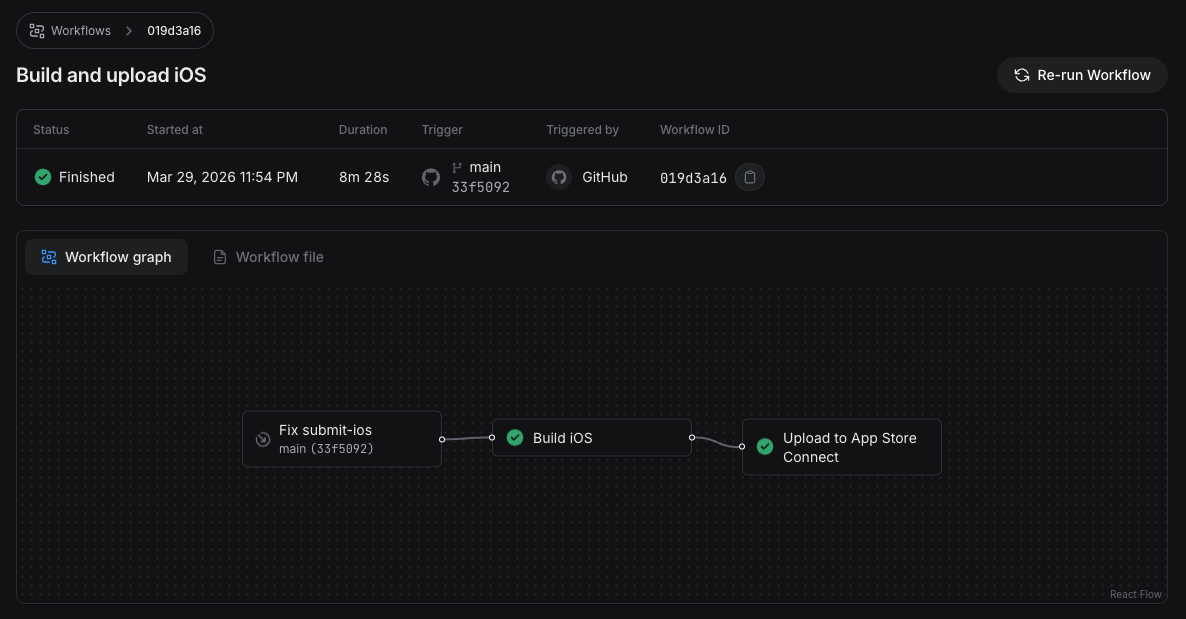Select the Fix submit-ios trigger node

tap(342, 439)
